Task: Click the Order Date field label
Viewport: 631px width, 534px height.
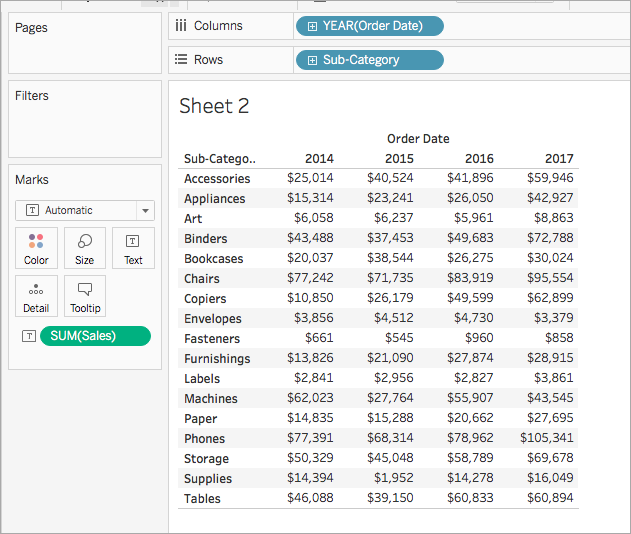Action: click(418, 139)
